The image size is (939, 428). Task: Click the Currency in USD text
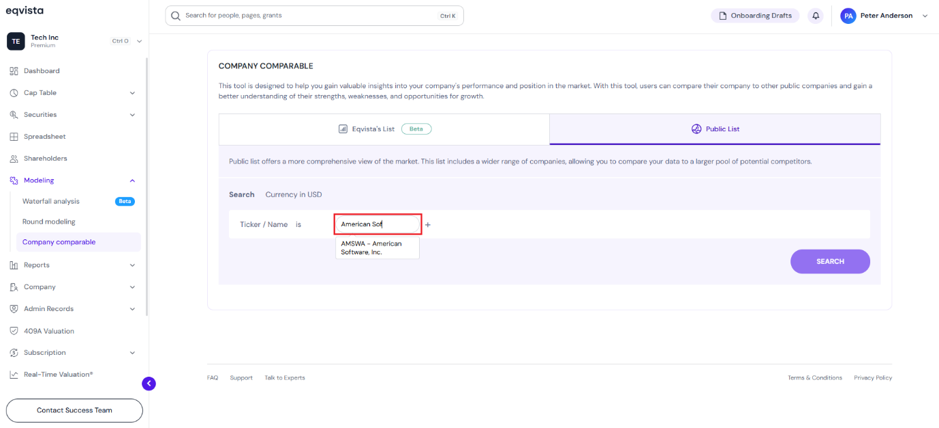(x=294, y=195)
